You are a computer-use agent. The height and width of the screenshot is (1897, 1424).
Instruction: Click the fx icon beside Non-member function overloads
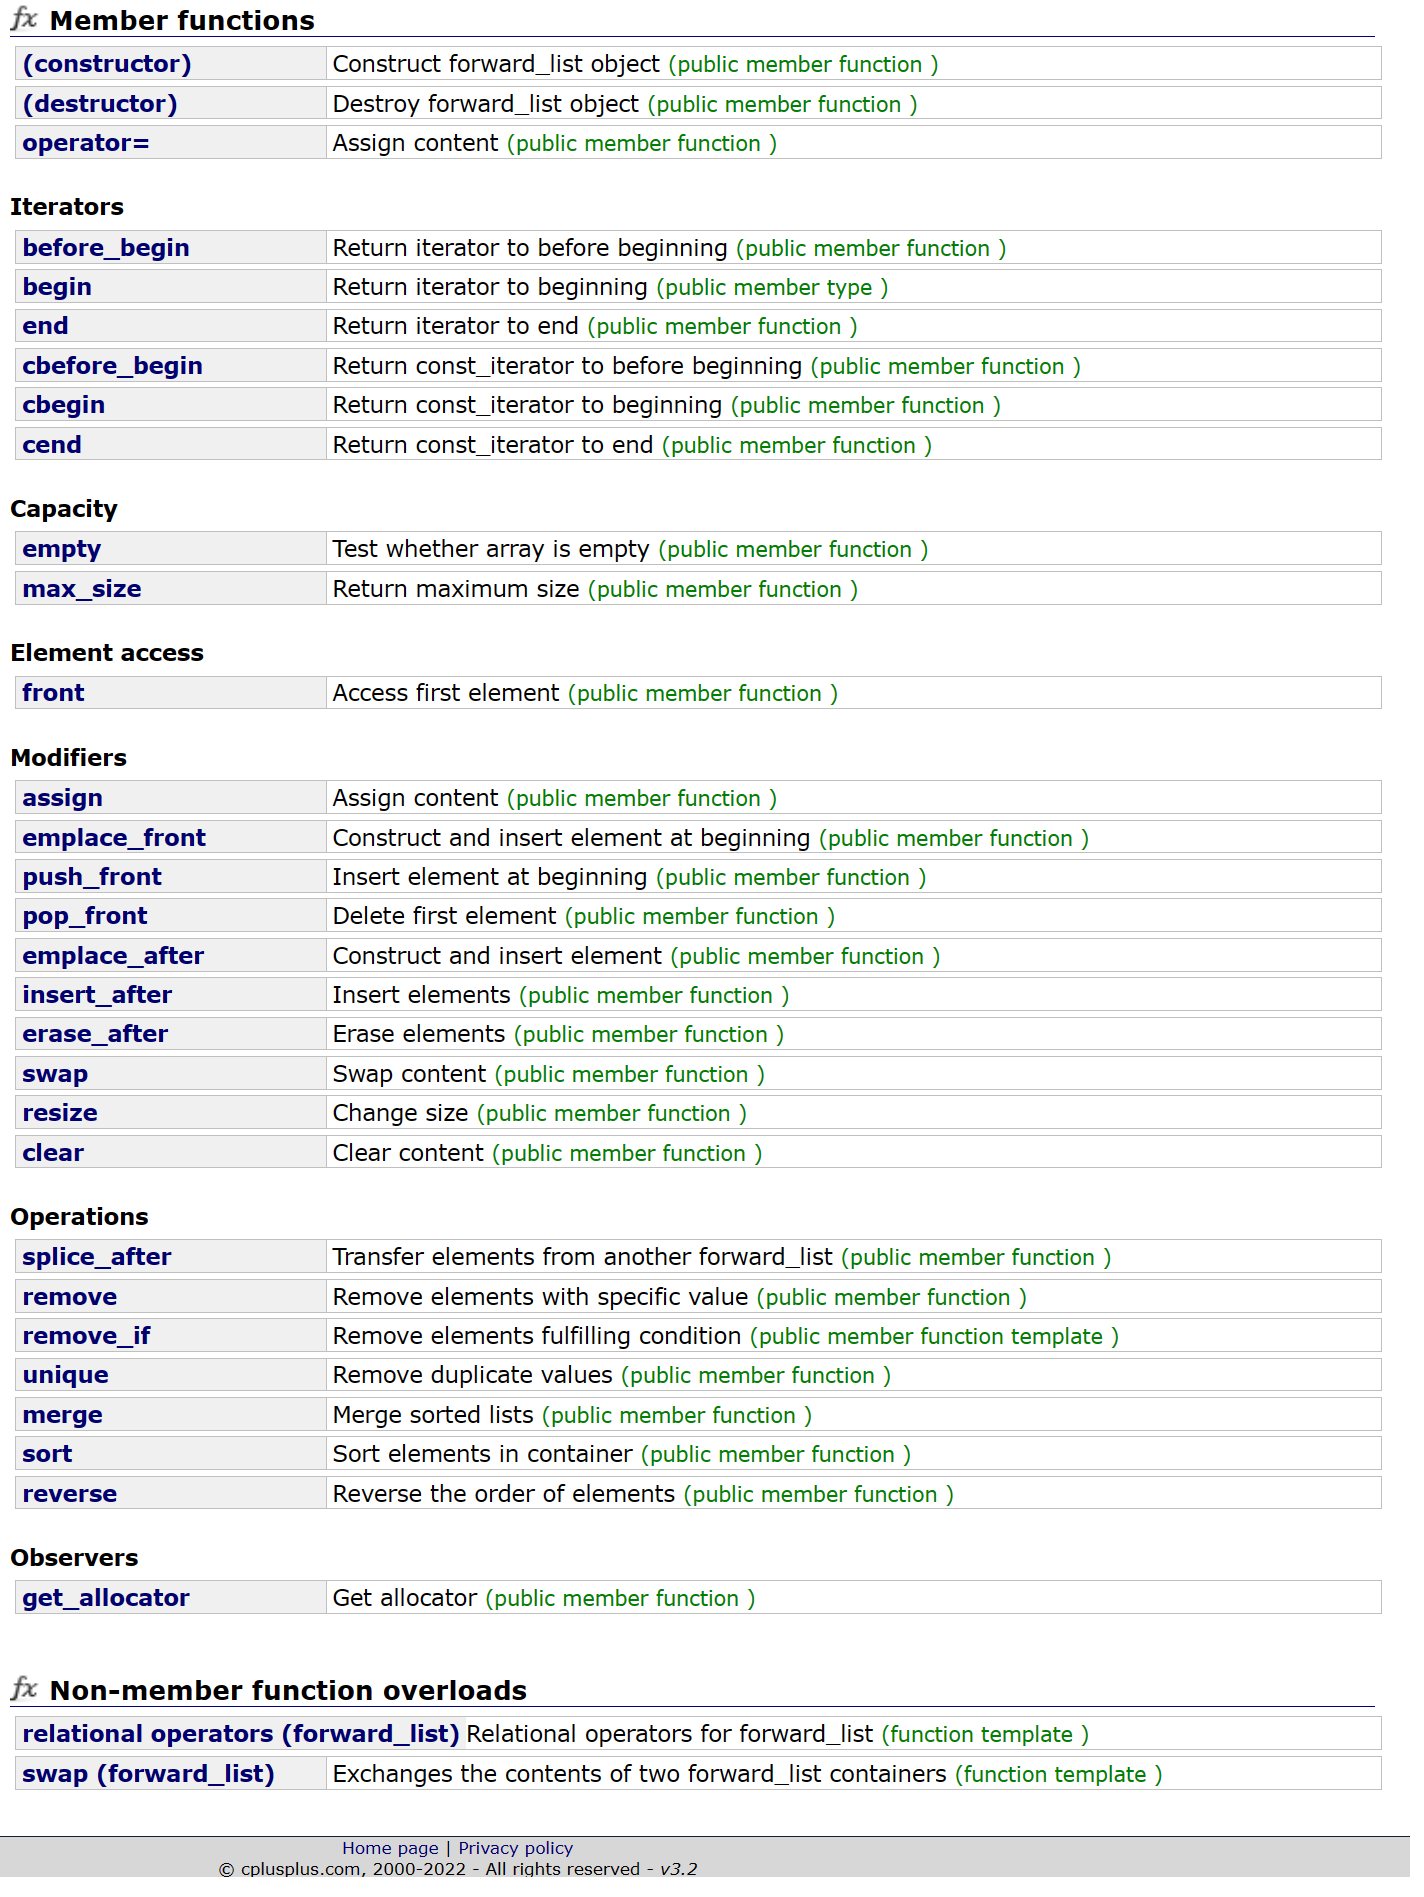tap(24, 1689)
